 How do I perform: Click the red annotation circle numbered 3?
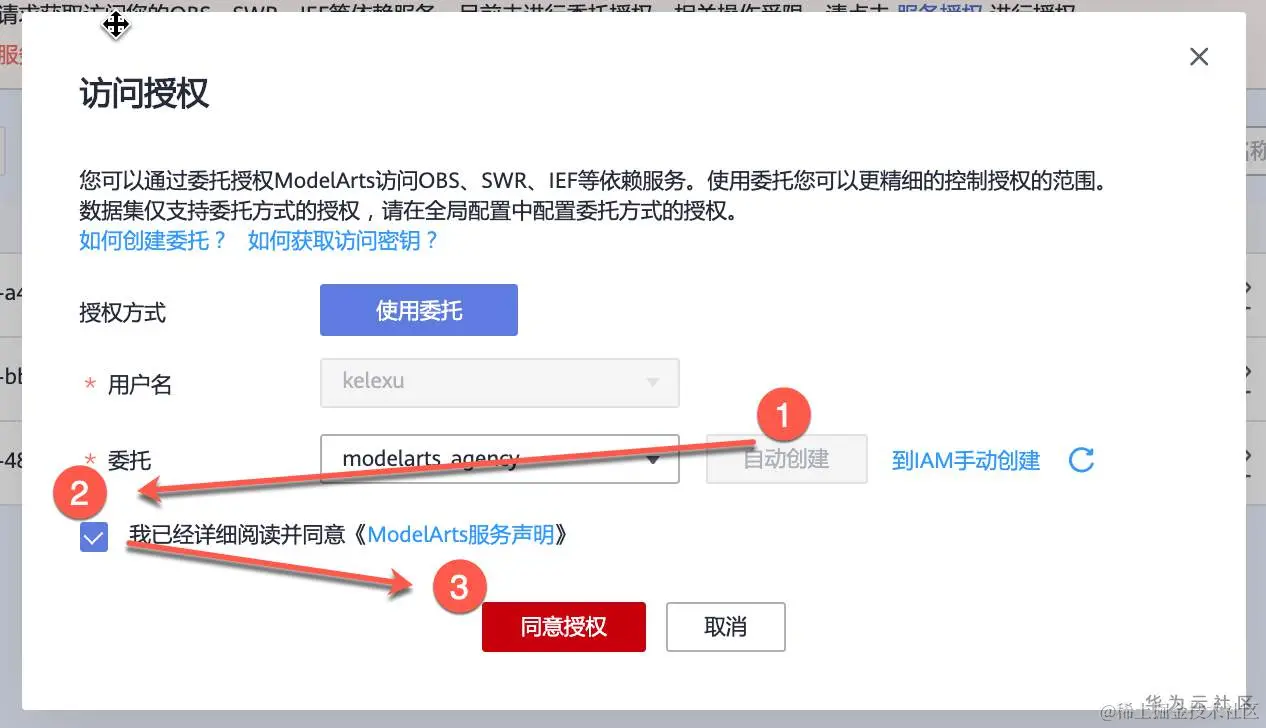(458, 586)
